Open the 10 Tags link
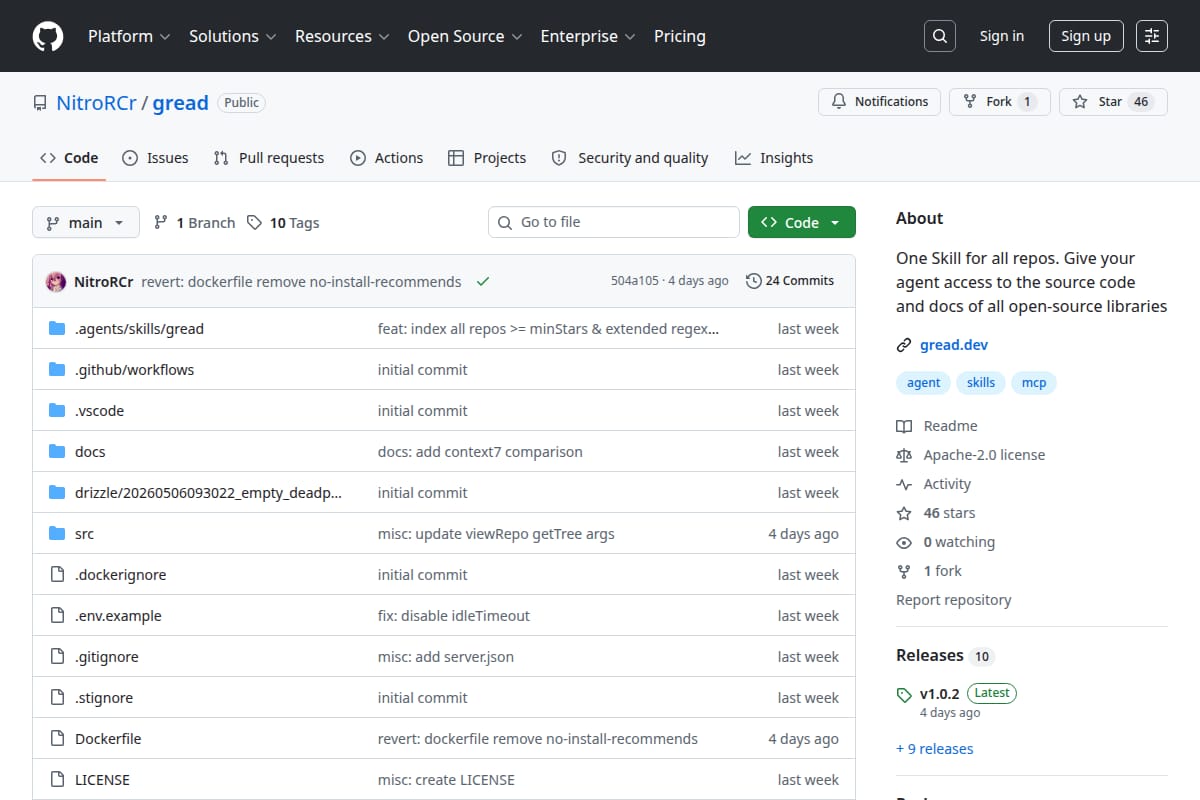Image resolution: width=1200 pixels, height=800 pixels. click(x=283, y=222)
